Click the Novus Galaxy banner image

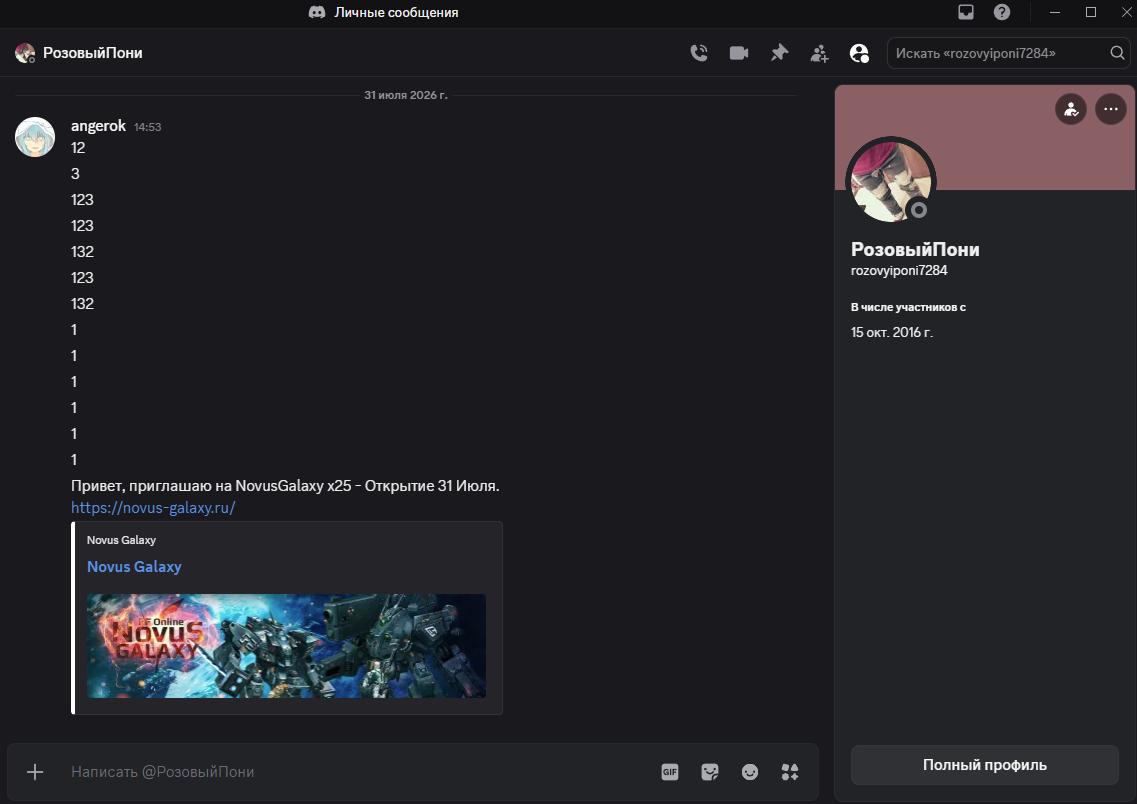point(286,646)
